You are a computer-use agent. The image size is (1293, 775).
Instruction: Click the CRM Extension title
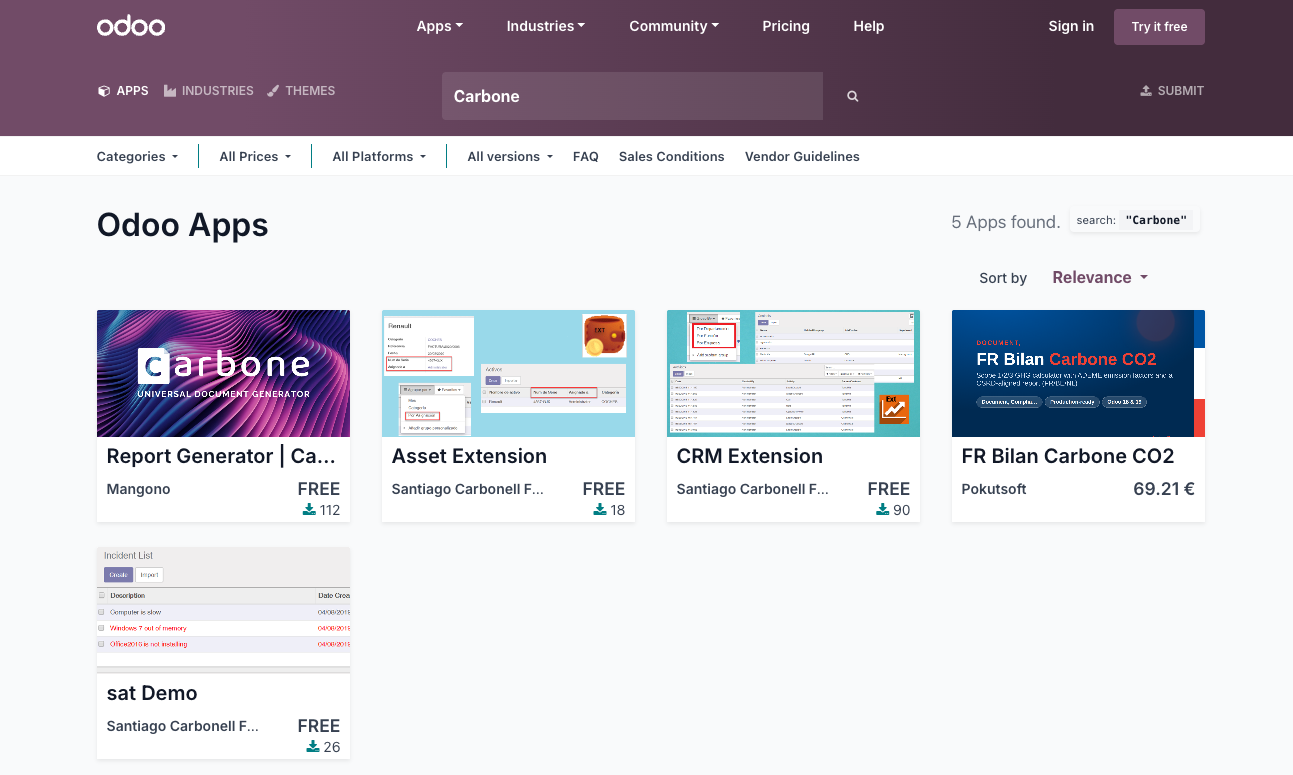750,456
